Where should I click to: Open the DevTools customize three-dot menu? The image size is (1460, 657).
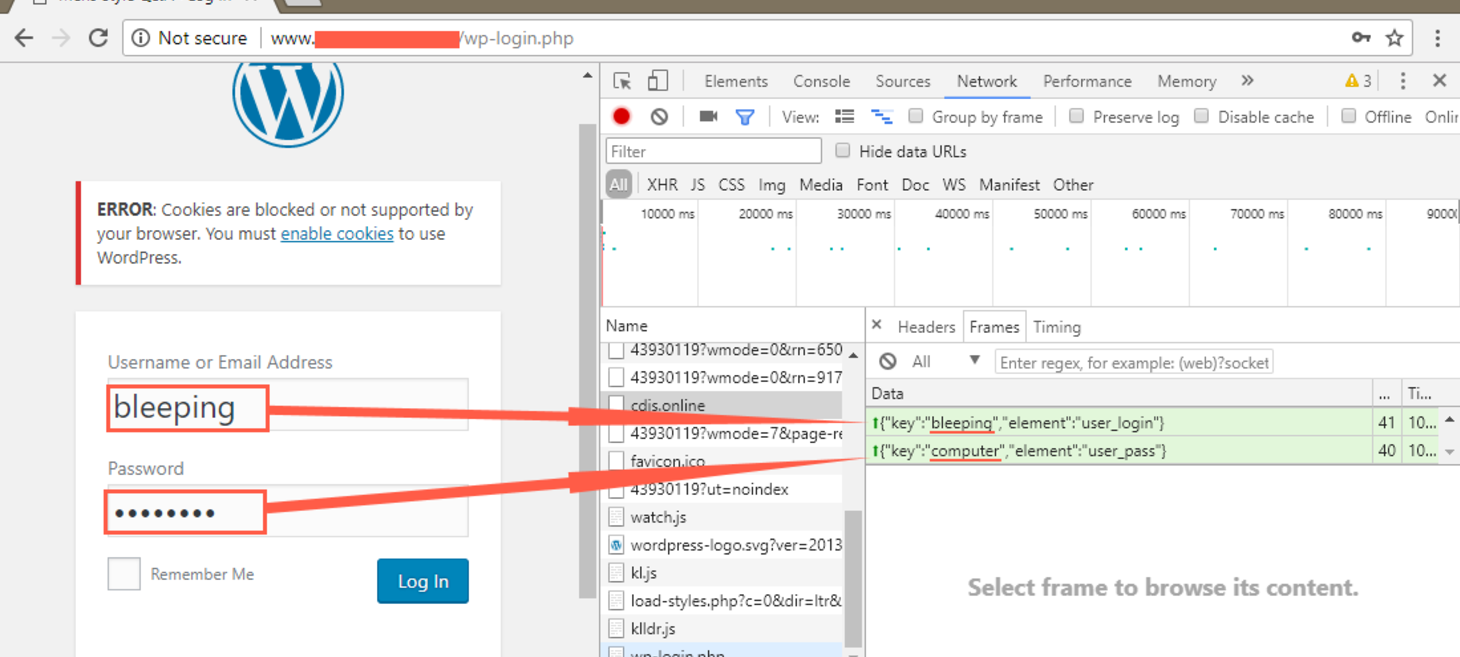(1402, 81)
